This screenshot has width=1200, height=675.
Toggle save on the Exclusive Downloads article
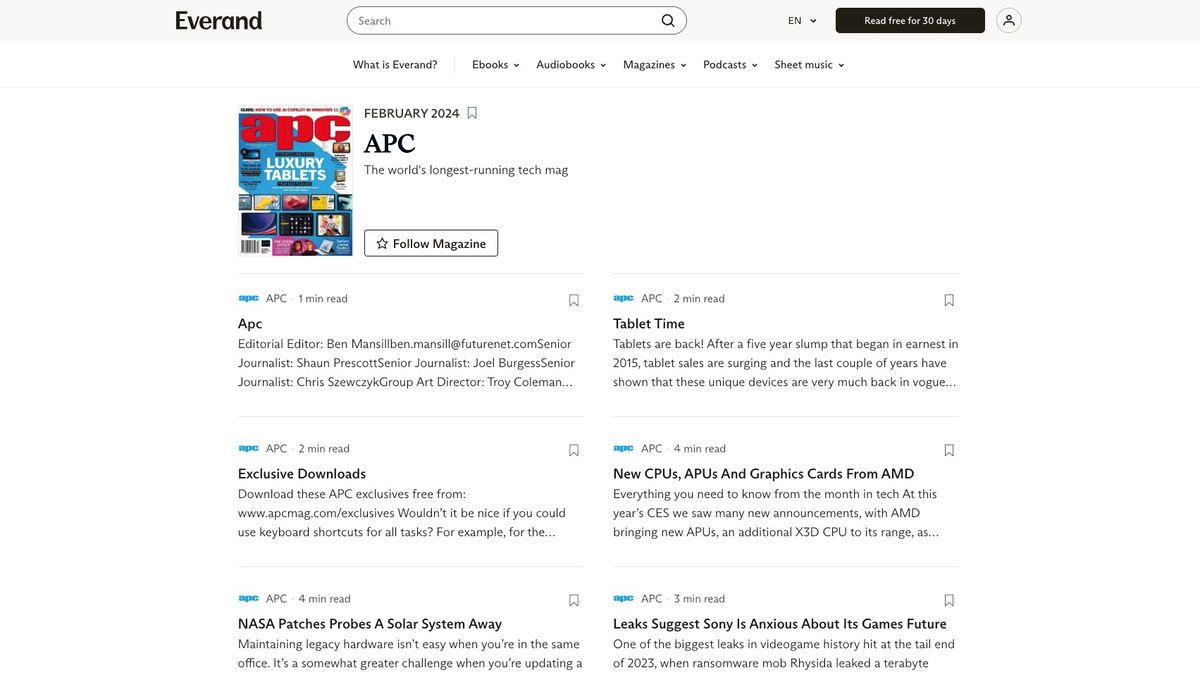pos(573,449)
